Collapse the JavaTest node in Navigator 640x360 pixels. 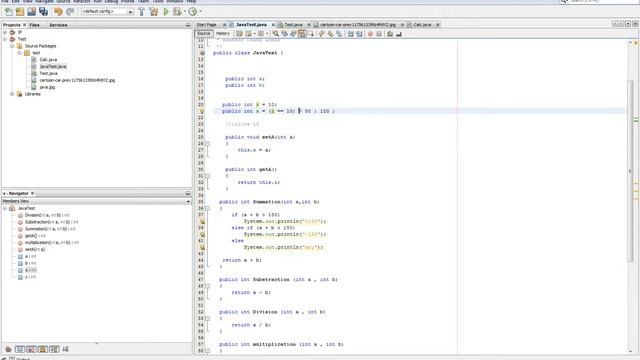[5, 208]
